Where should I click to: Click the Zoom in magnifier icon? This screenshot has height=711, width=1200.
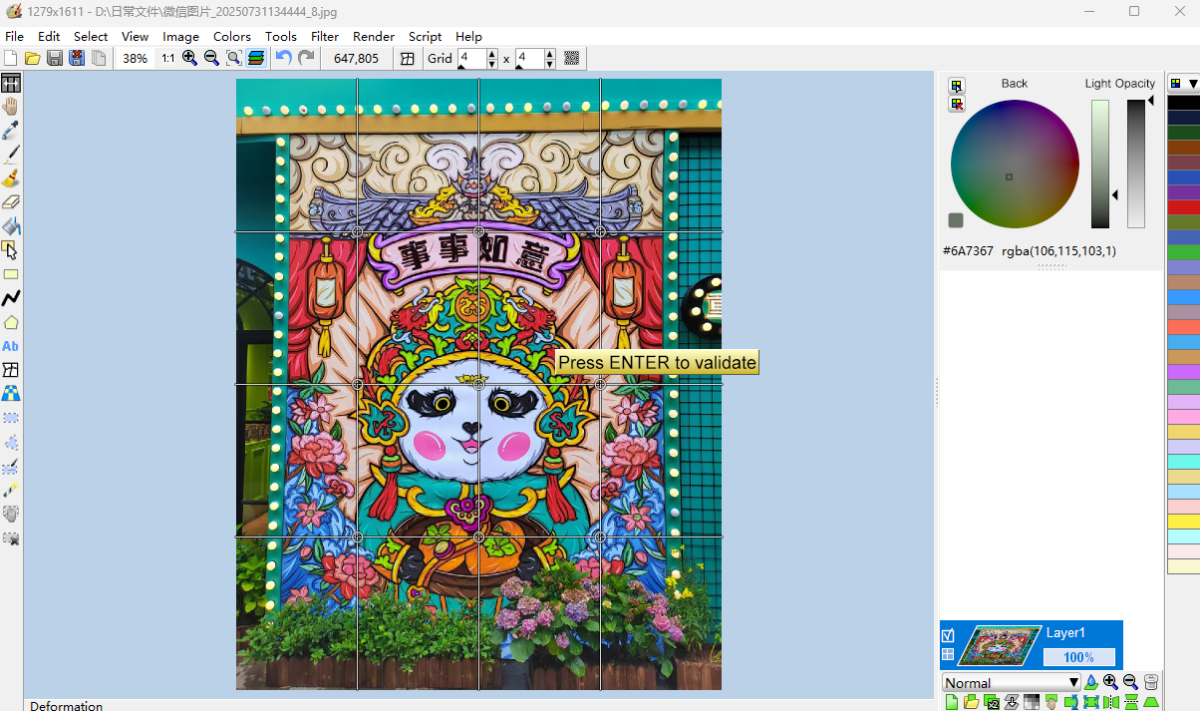190,58
